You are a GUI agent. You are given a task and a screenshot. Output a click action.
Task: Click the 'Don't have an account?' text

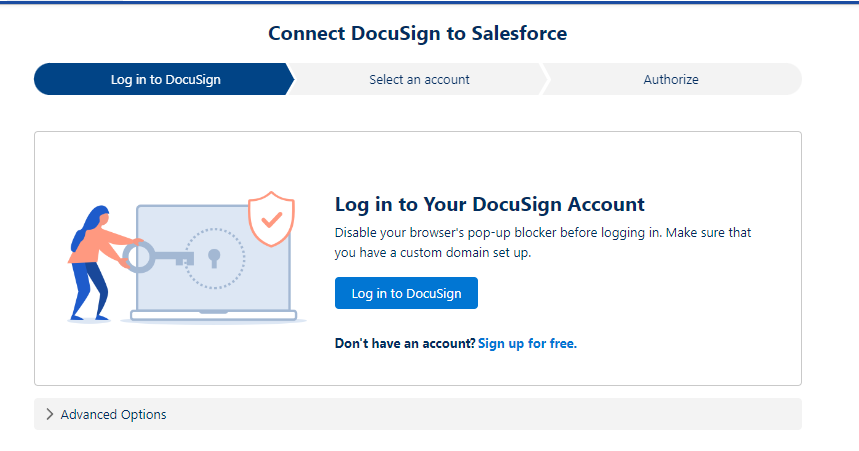[404, 343]
